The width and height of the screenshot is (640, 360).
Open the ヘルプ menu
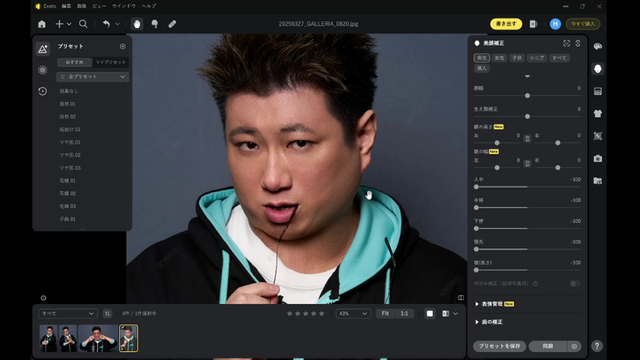tap(149, 6)
